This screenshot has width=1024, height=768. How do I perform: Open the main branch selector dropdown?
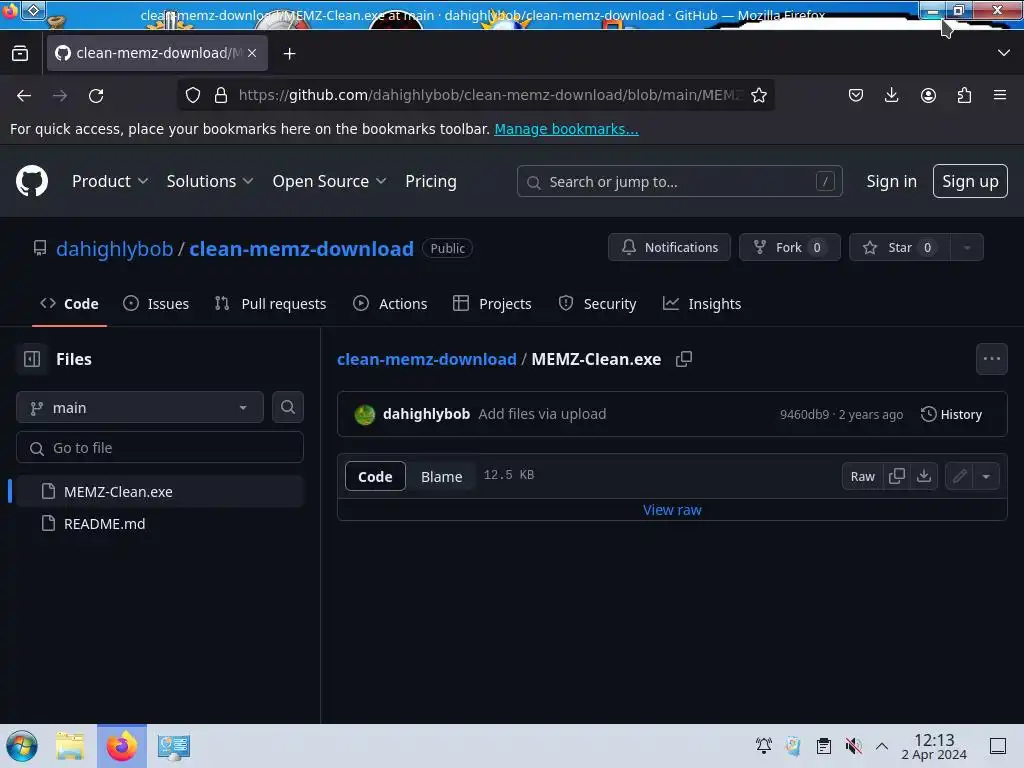(140, 408)
